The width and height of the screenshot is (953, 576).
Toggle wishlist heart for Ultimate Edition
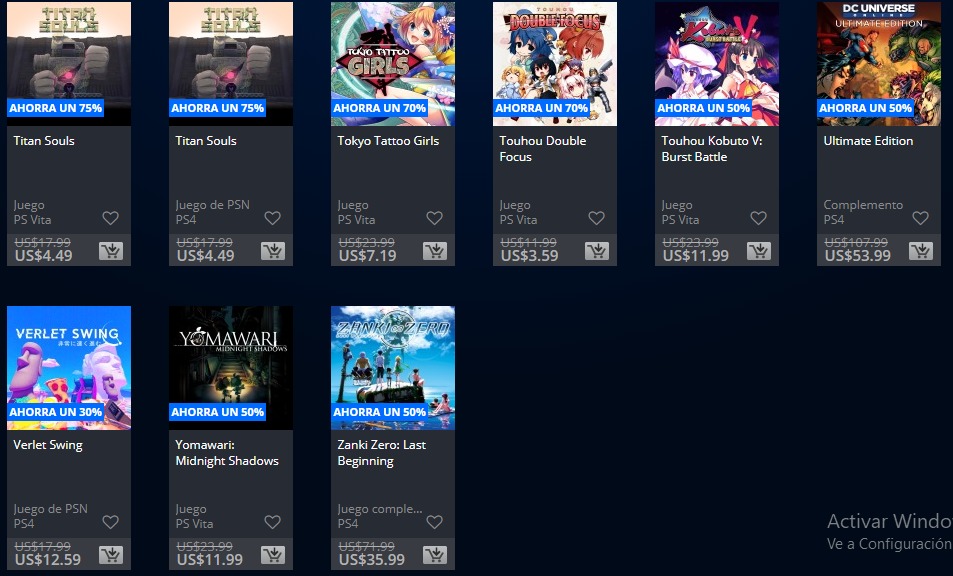[921, 218]
